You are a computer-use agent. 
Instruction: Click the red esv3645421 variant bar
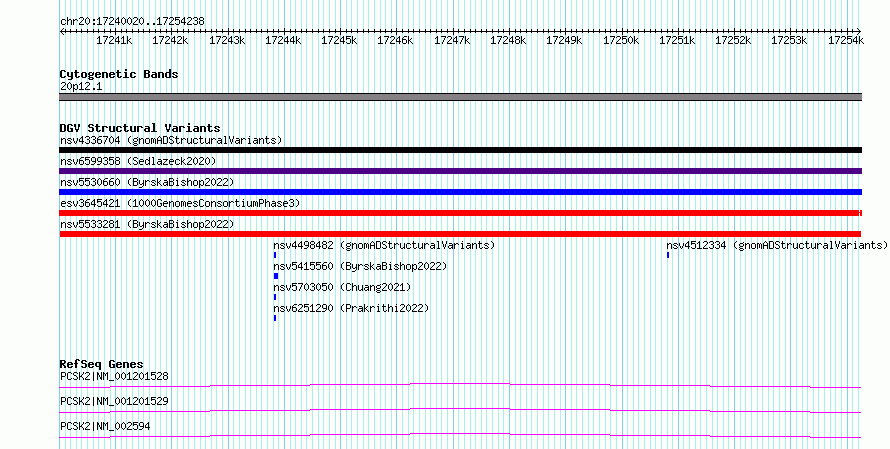coord(460,213)
